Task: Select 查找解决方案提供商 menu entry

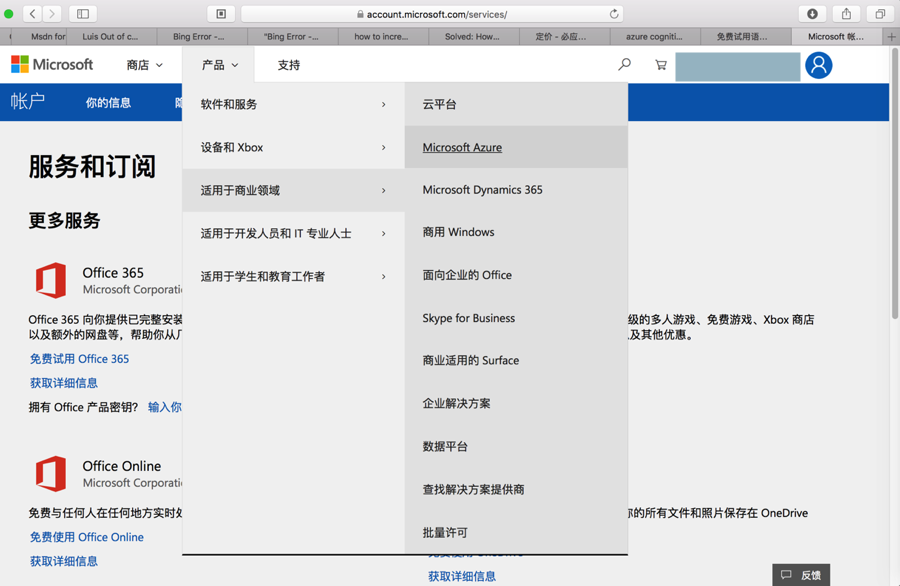Action: (x=516, y=490)
